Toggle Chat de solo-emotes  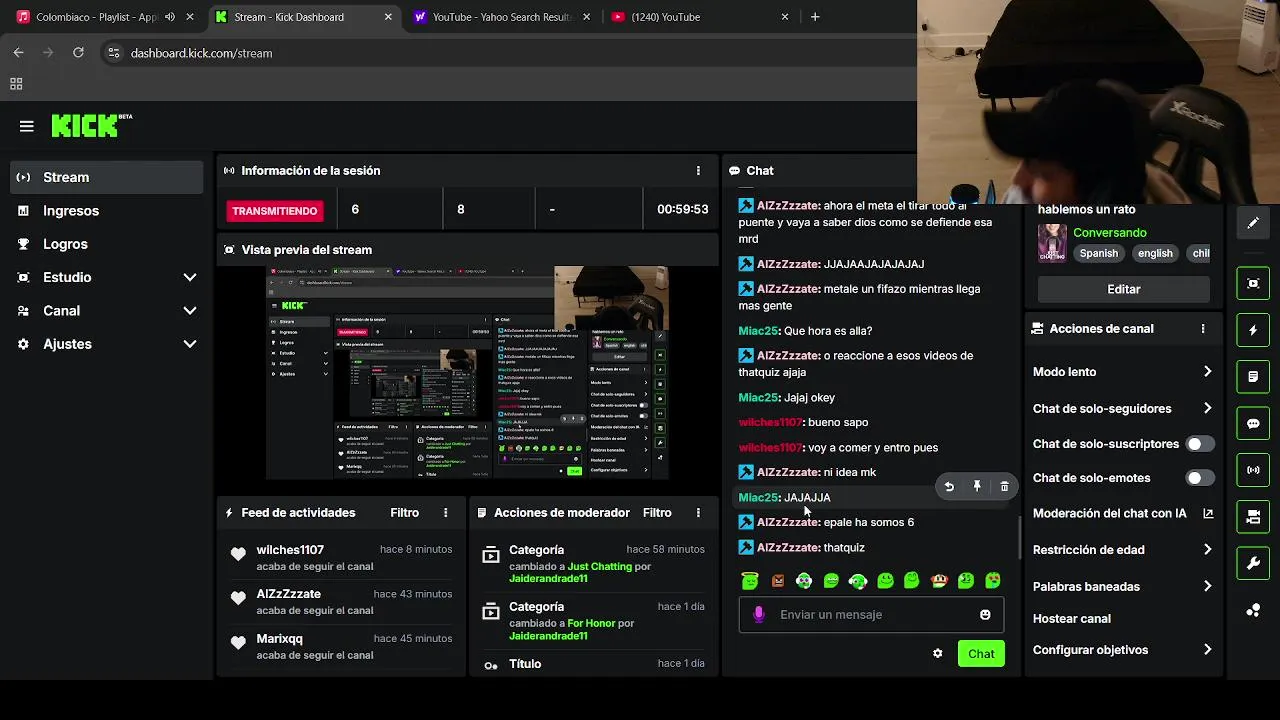(x=1199, y=478)
